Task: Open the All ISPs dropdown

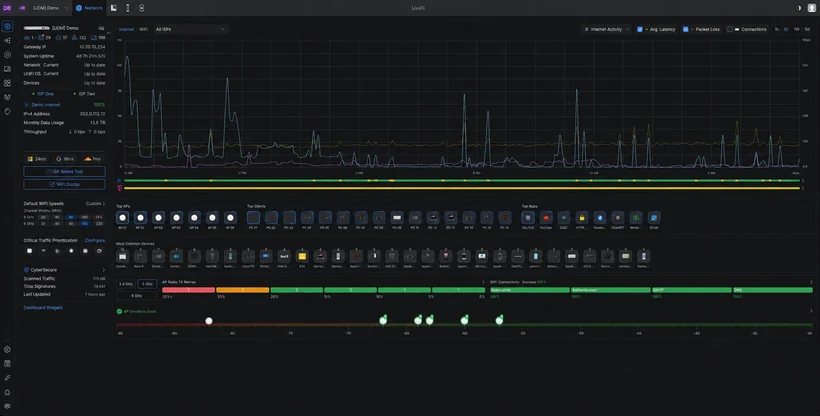Action: (190, 29)
